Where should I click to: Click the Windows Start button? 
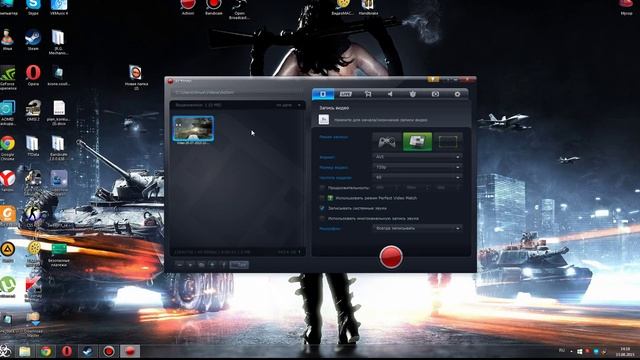(x=5, y=351)
